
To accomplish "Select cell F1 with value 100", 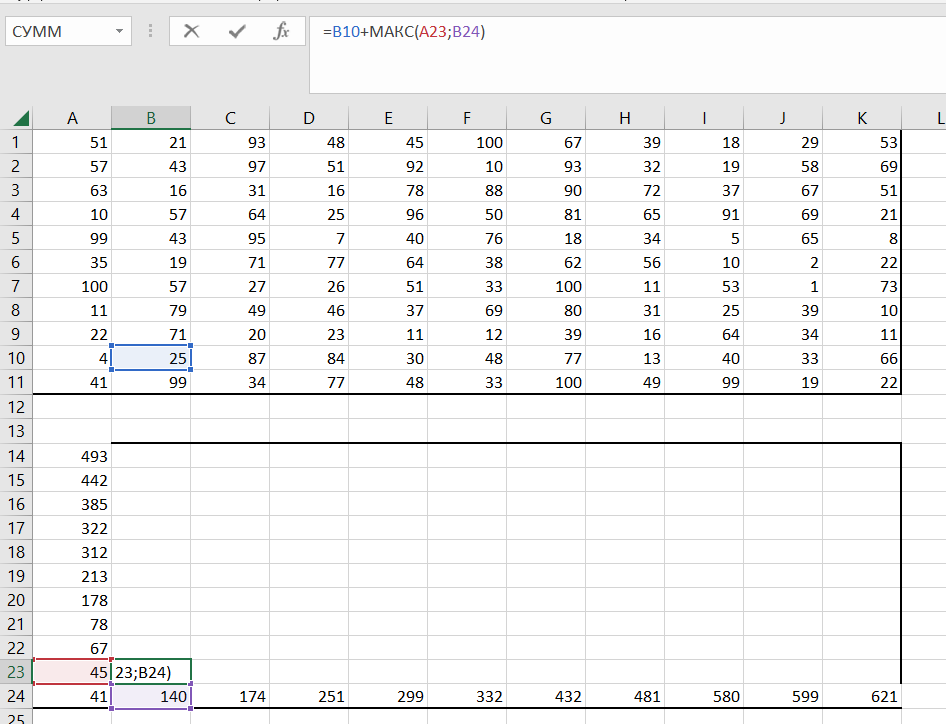I will pos(467,143).
